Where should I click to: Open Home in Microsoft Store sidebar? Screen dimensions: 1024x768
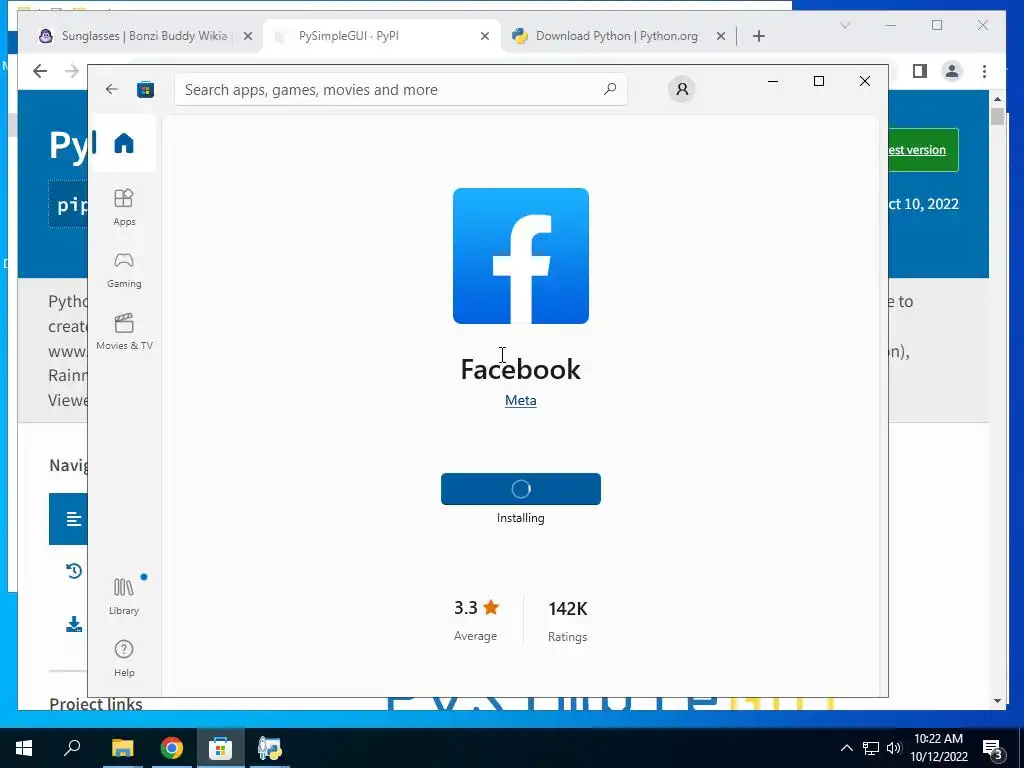coord(123,143)
